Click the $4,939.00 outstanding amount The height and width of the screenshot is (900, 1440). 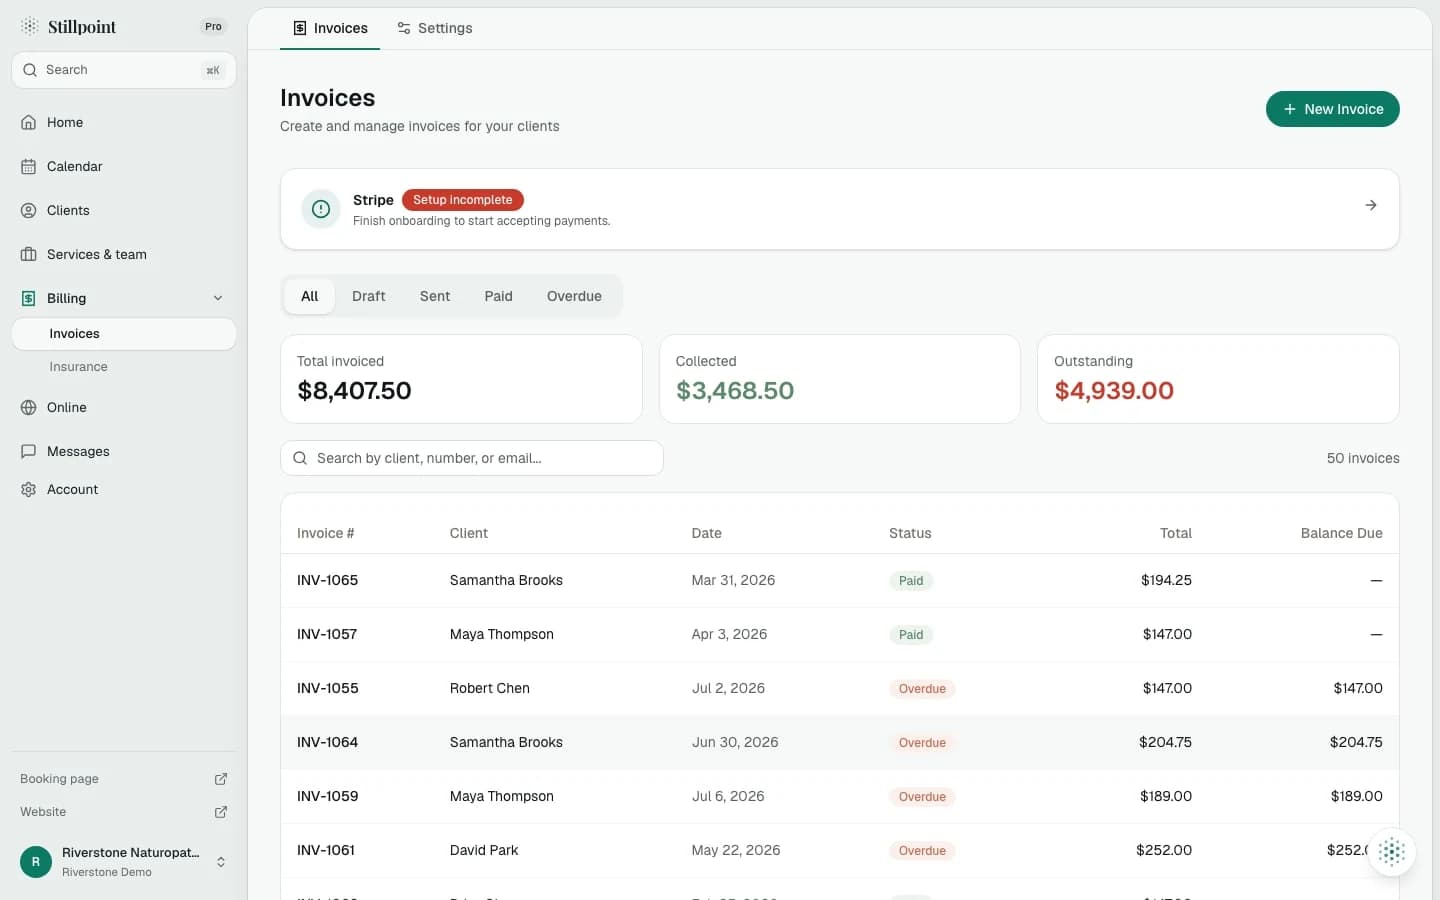pos(1114,390)
